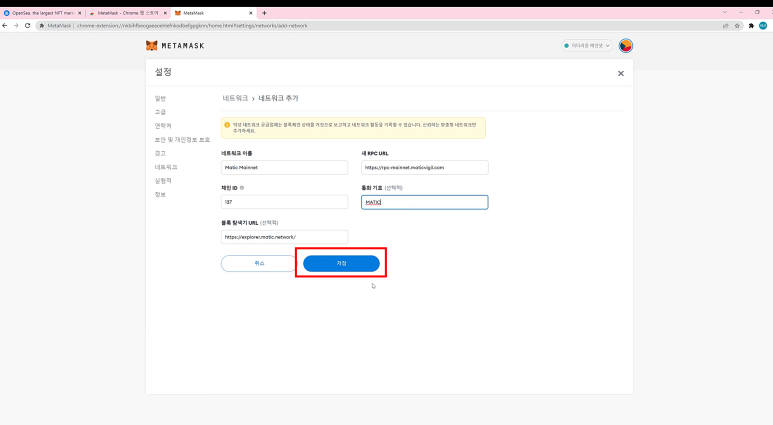Open 보안 및 개인정보 보호 settings
Screen dimensions: 773x425
(182, 140)
